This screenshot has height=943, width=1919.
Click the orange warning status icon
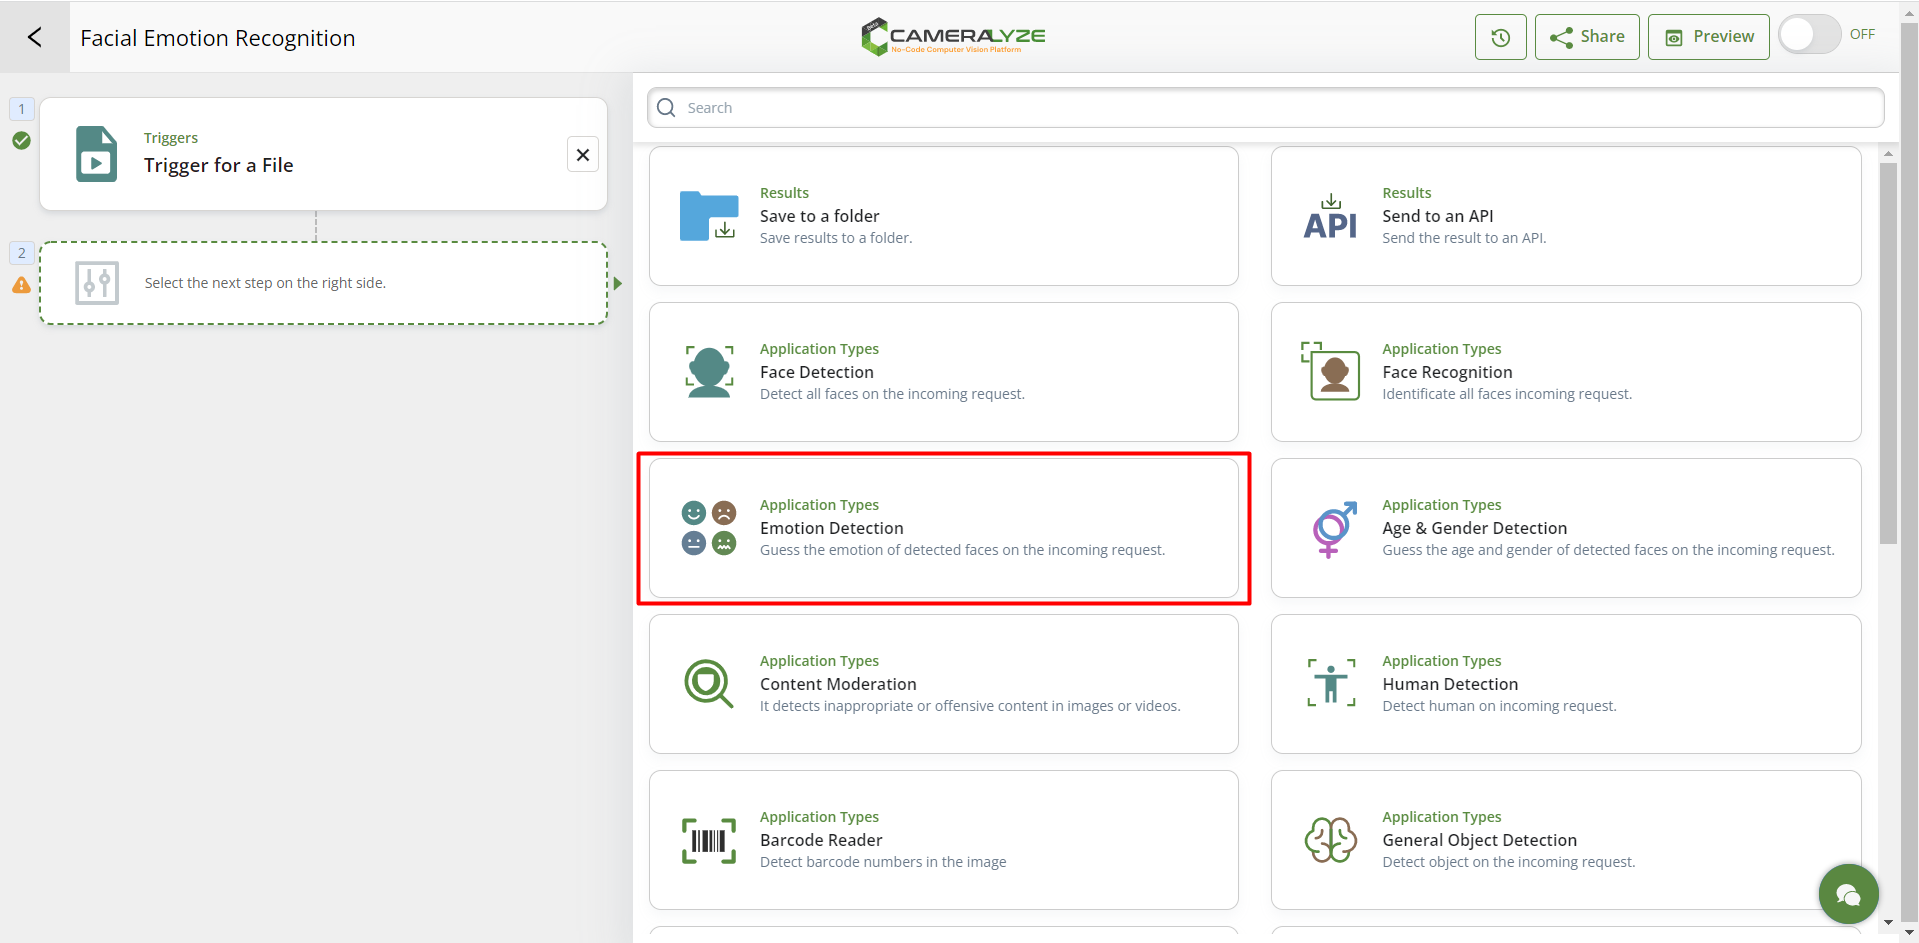pyautogui.click(x=21, y=286)
